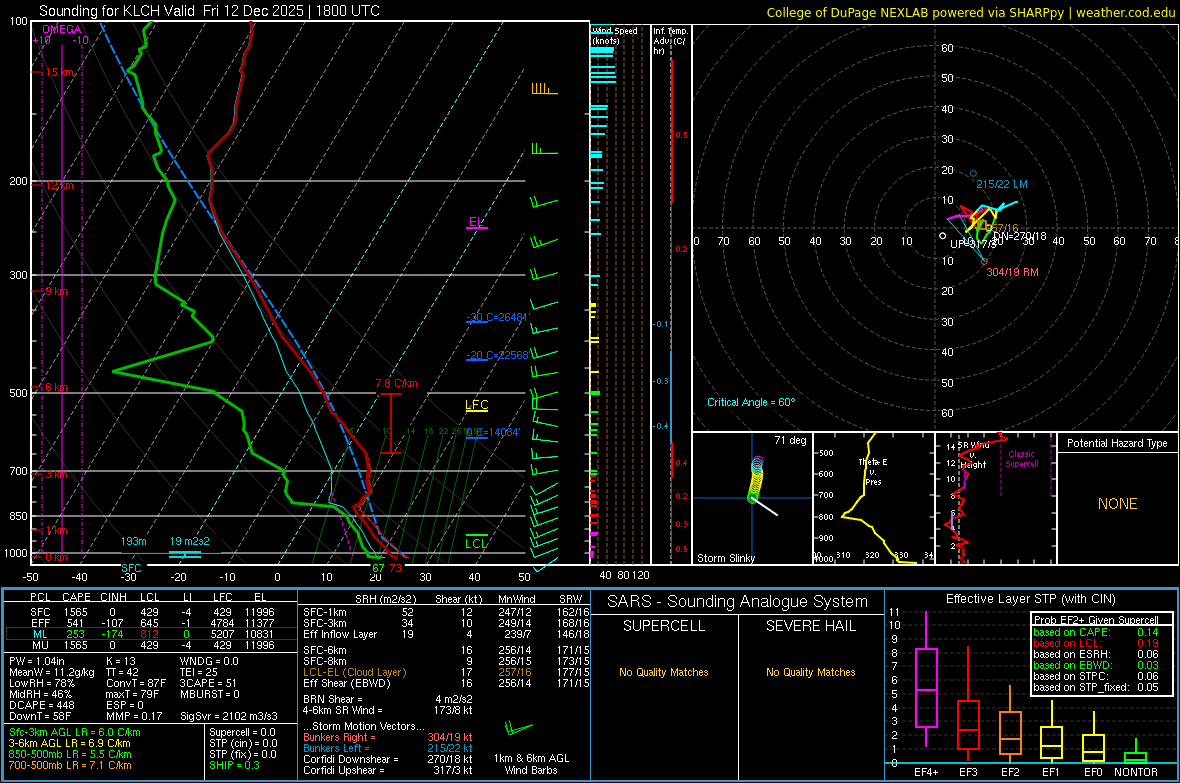Click the Sounding for KLCH title text
This screenshot has width=1180, height=783.
(209, 11)
